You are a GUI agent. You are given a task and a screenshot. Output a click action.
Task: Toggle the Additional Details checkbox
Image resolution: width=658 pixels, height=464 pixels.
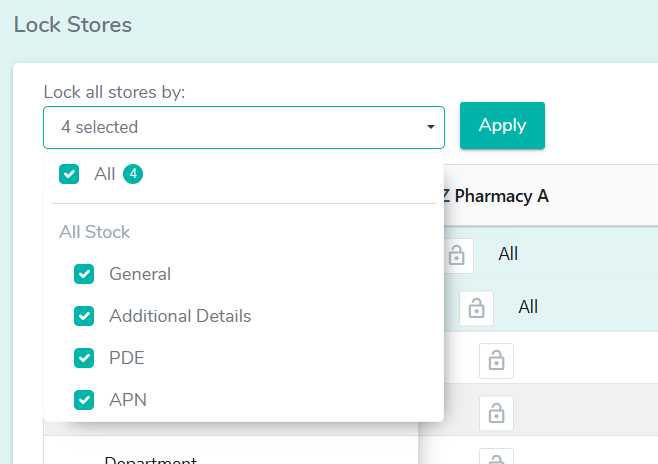tap(84, 316)
